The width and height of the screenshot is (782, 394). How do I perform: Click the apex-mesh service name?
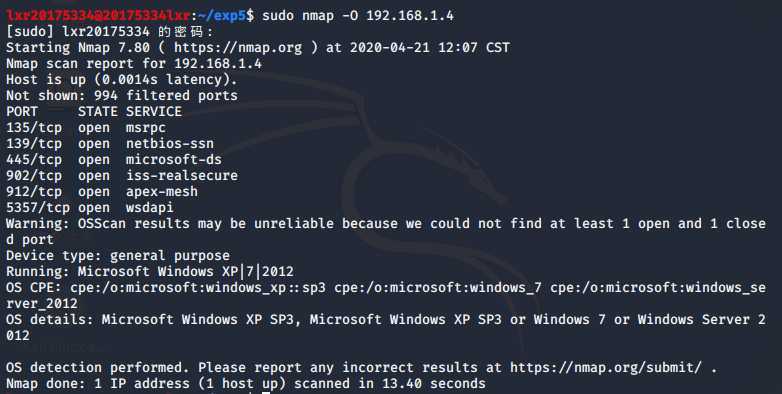(162, 192)
